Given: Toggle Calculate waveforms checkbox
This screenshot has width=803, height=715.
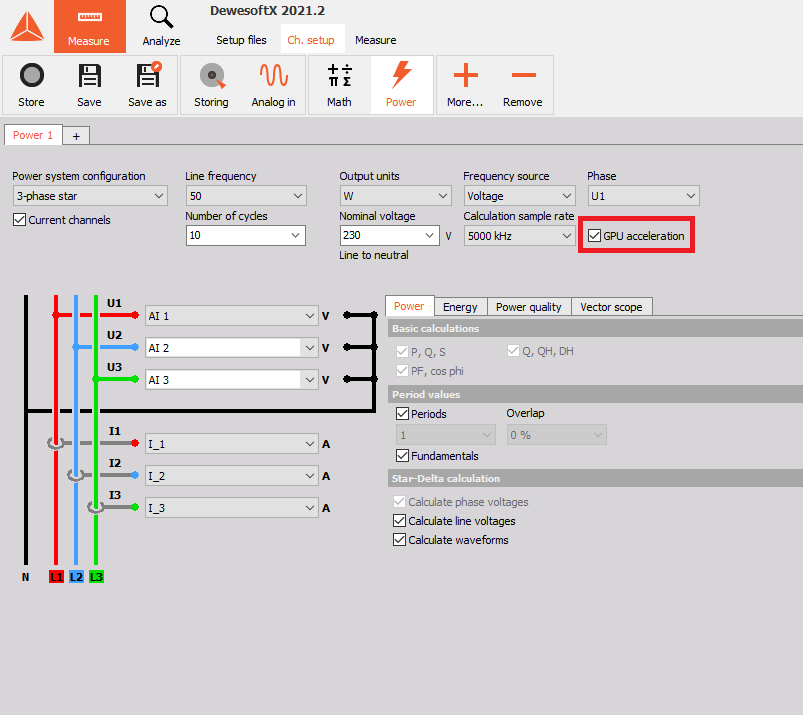Looking at the screenshot, I should tap(399, 540).
